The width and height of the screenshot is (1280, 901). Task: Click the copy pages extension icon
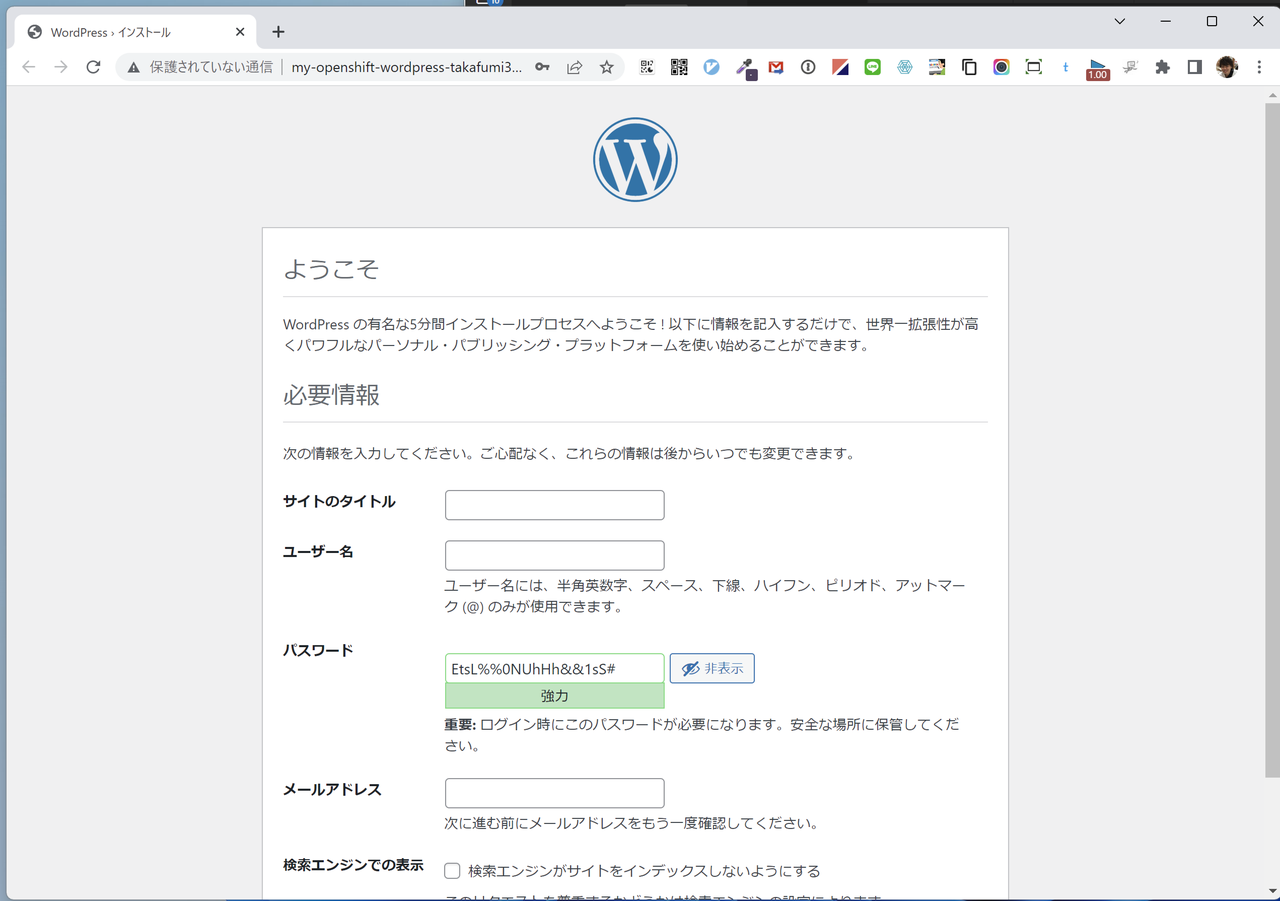click(x=969, y=67)
